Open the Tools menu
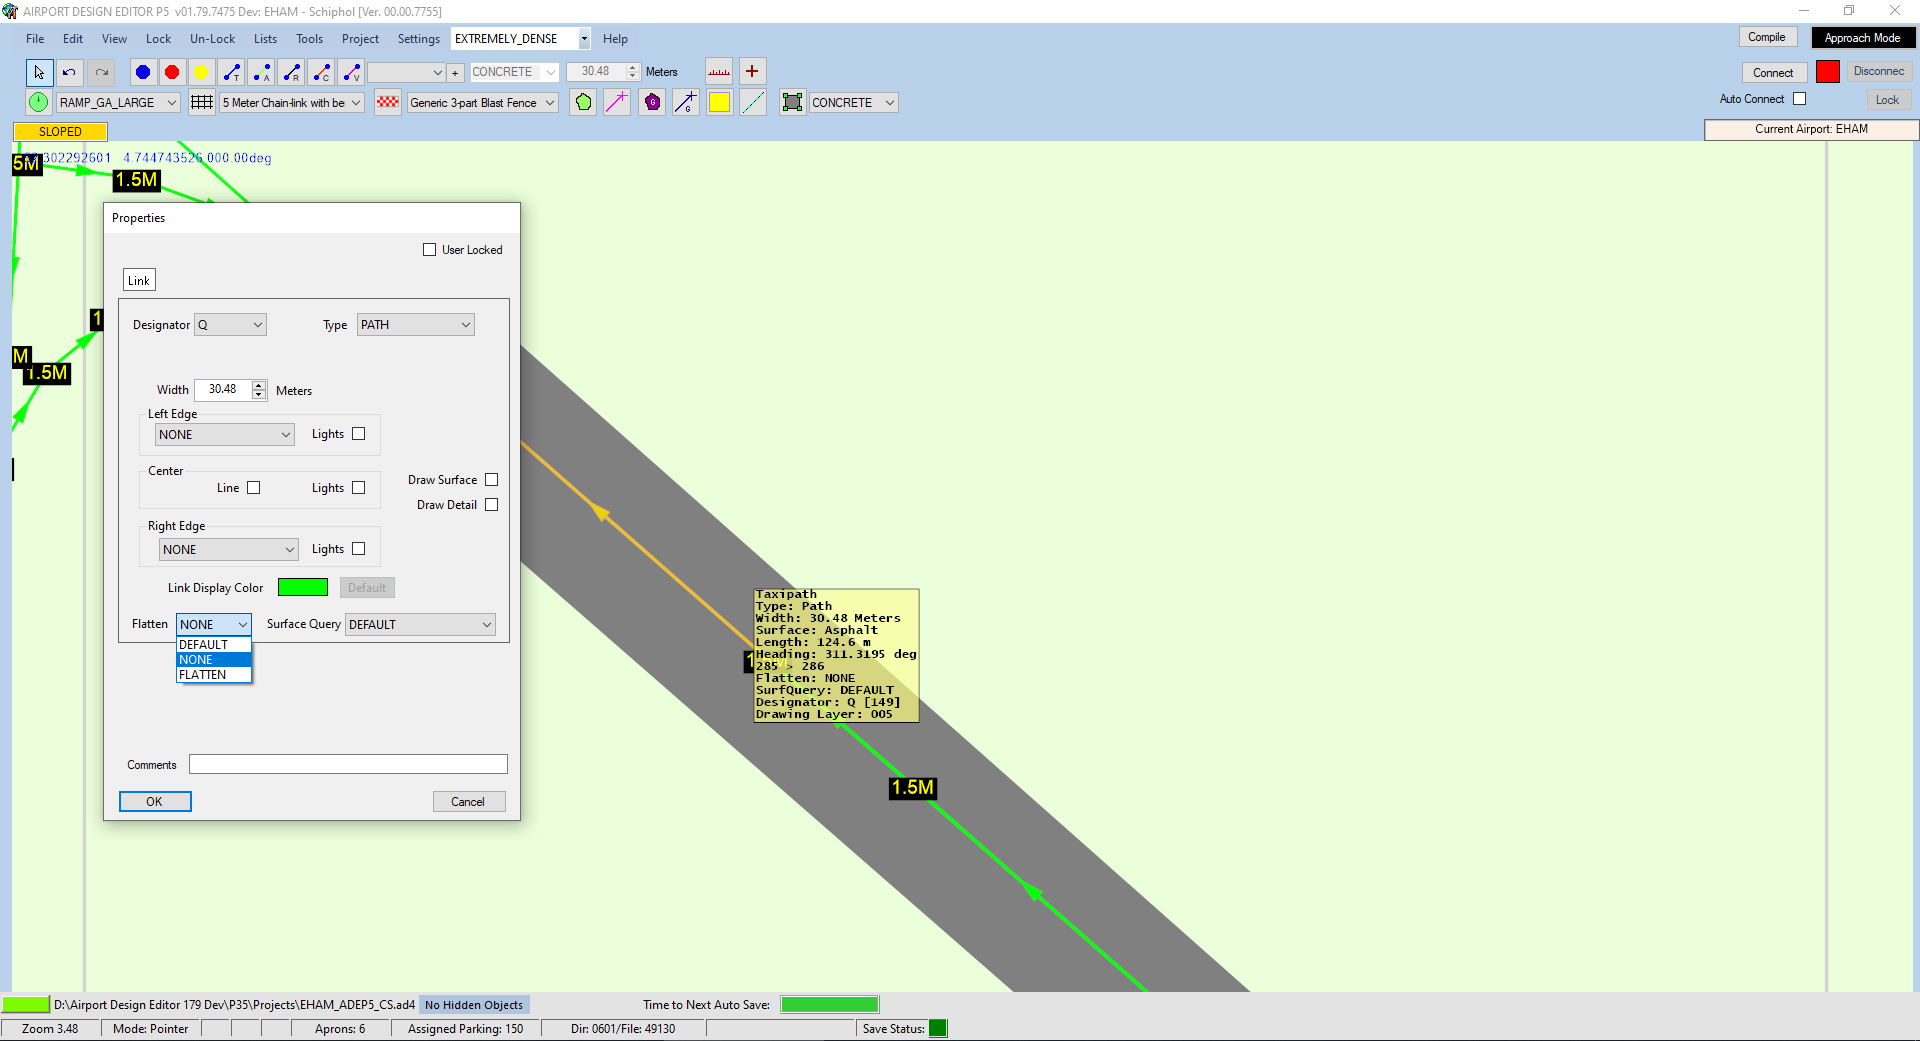 click(309, 39)
